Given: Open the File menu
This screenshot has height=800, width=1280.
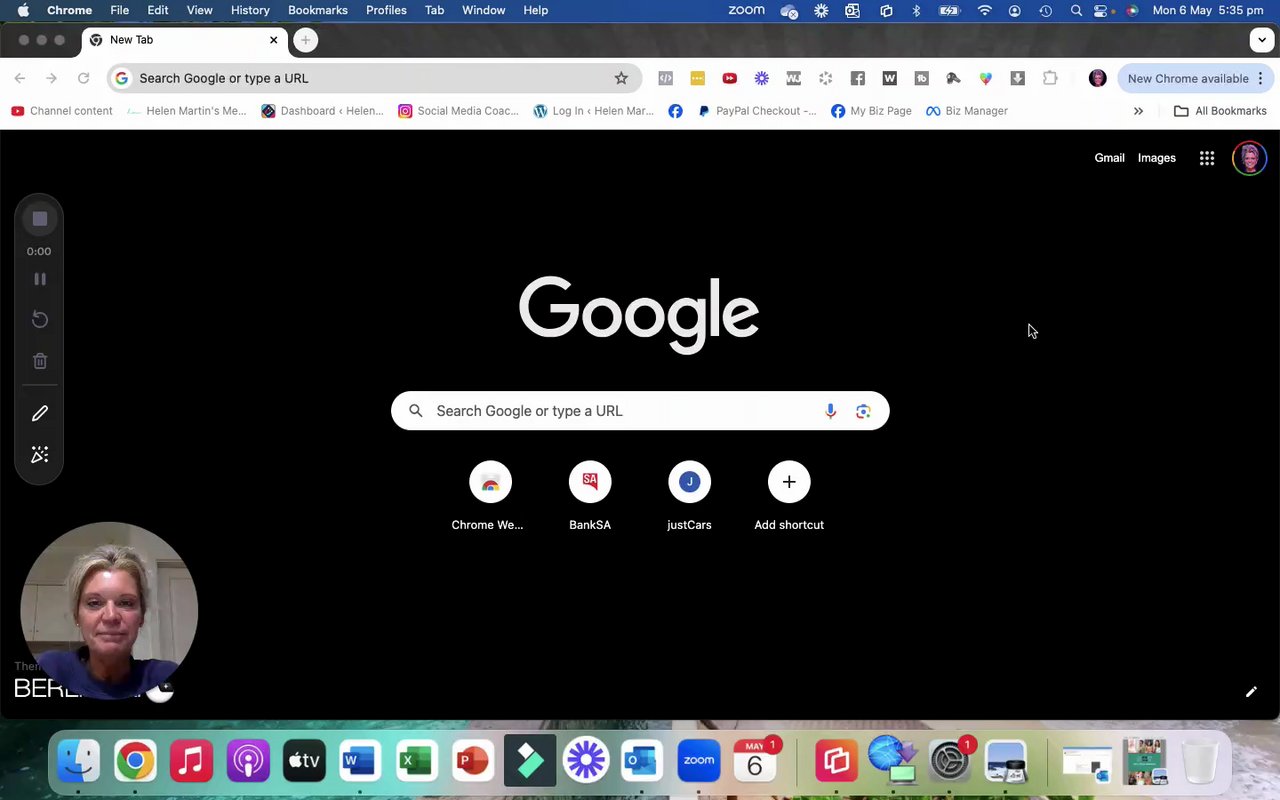Looking at the screenshot, I should click(x=119, y=10).
